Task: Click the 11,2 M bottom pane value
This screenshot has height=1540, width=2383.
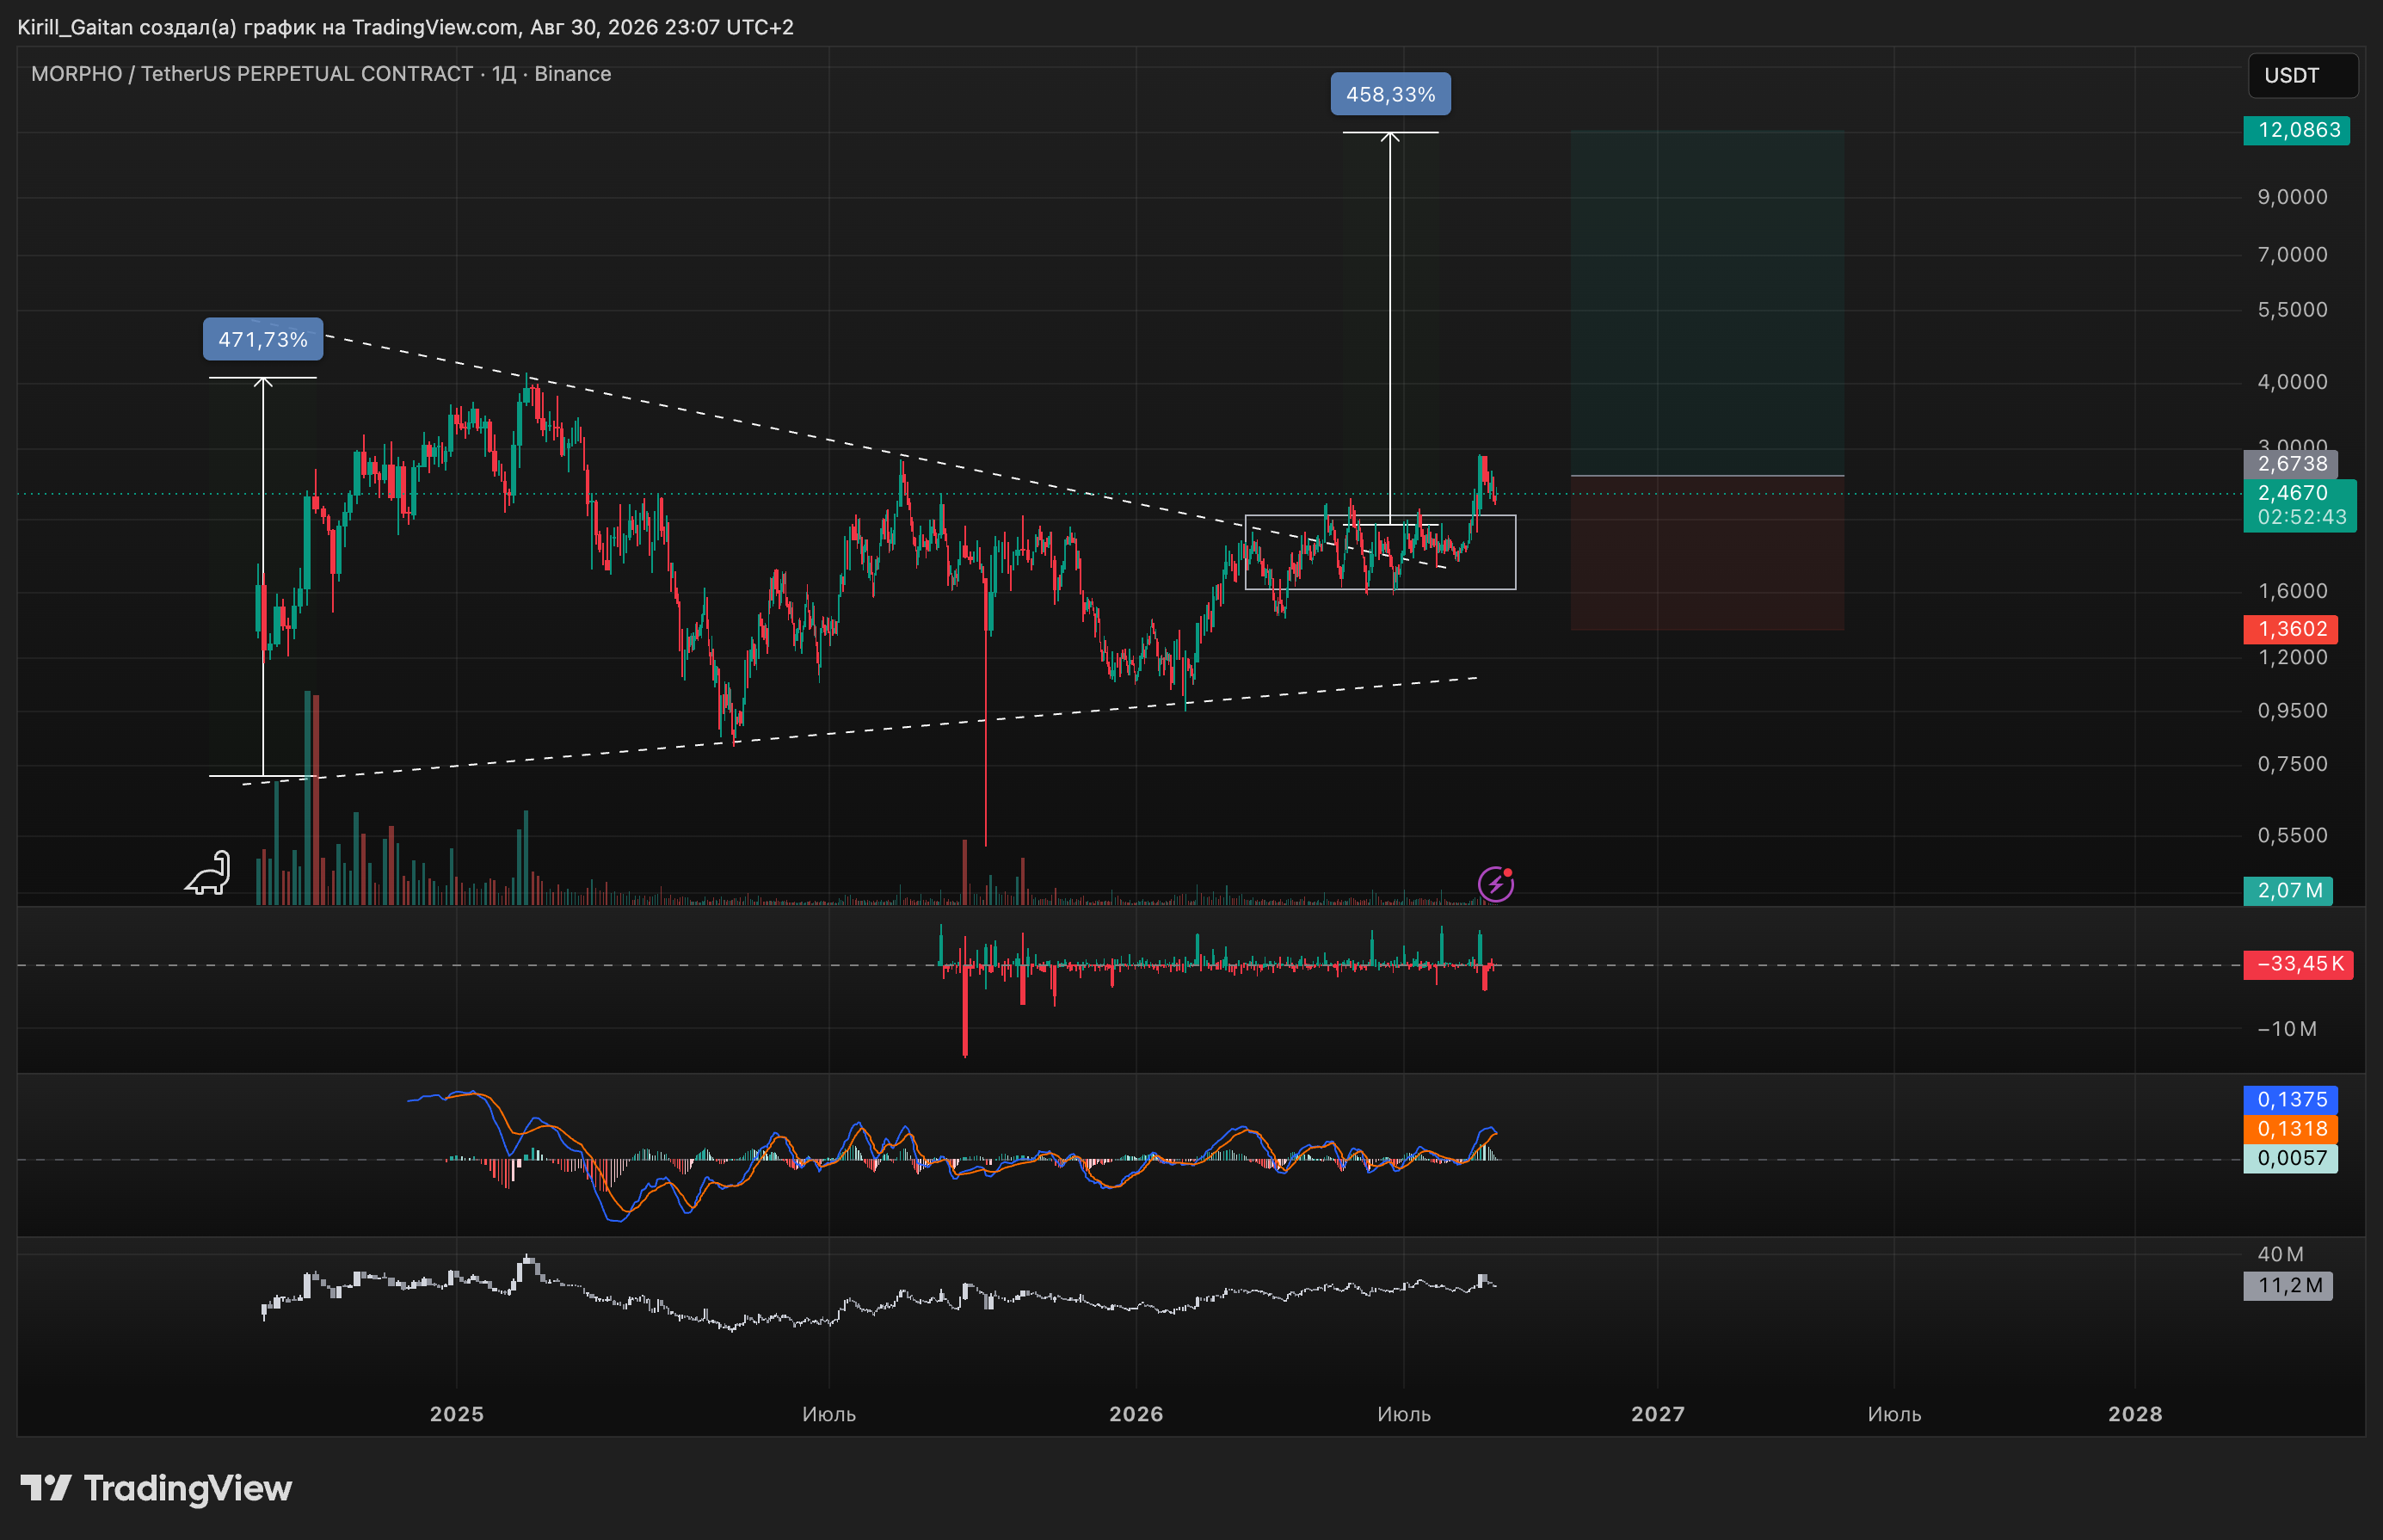Action: (2288, 1285)
